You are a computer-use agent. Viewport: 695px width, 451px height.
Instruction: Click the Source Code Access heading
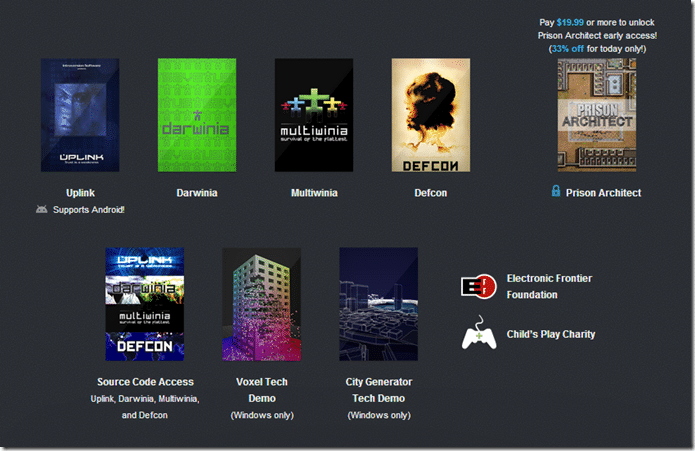145,382
